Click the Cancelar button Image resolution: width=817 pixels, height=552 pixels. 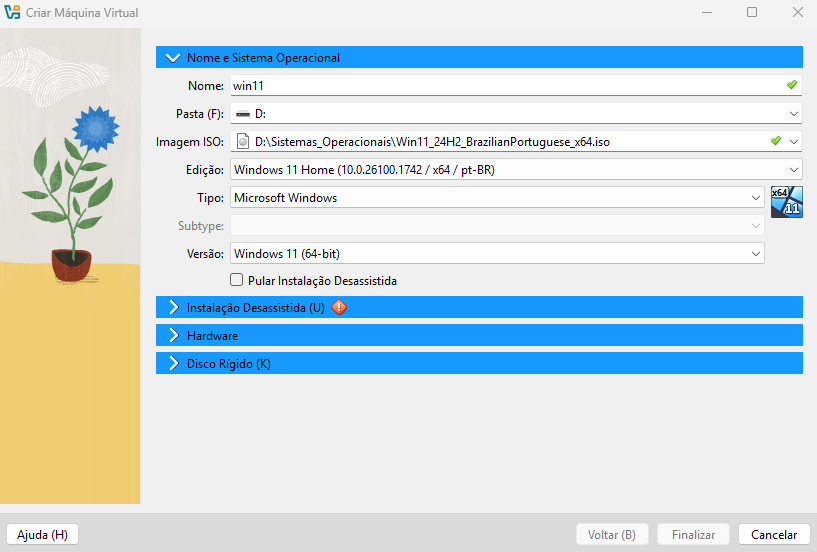click(774, 534)
